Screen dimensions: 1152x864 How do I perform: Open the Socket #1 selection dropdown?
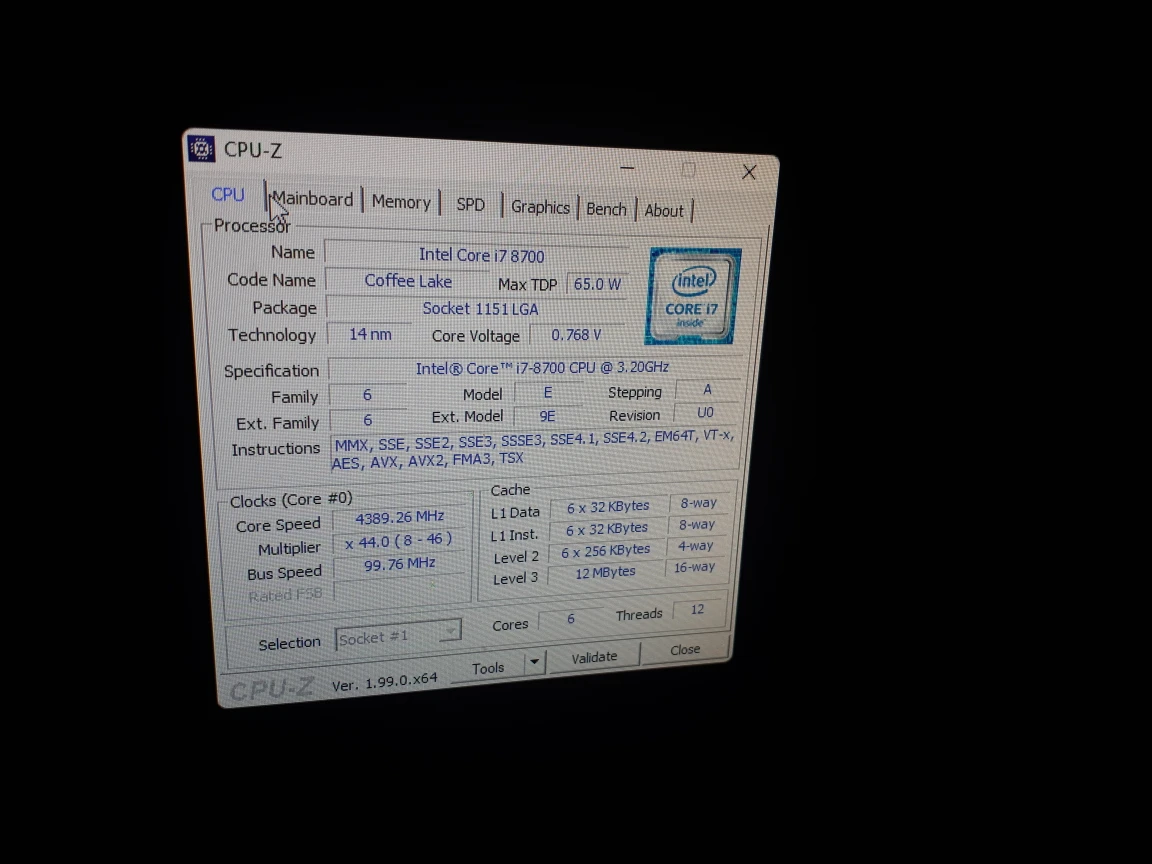[x=397, y=636]
